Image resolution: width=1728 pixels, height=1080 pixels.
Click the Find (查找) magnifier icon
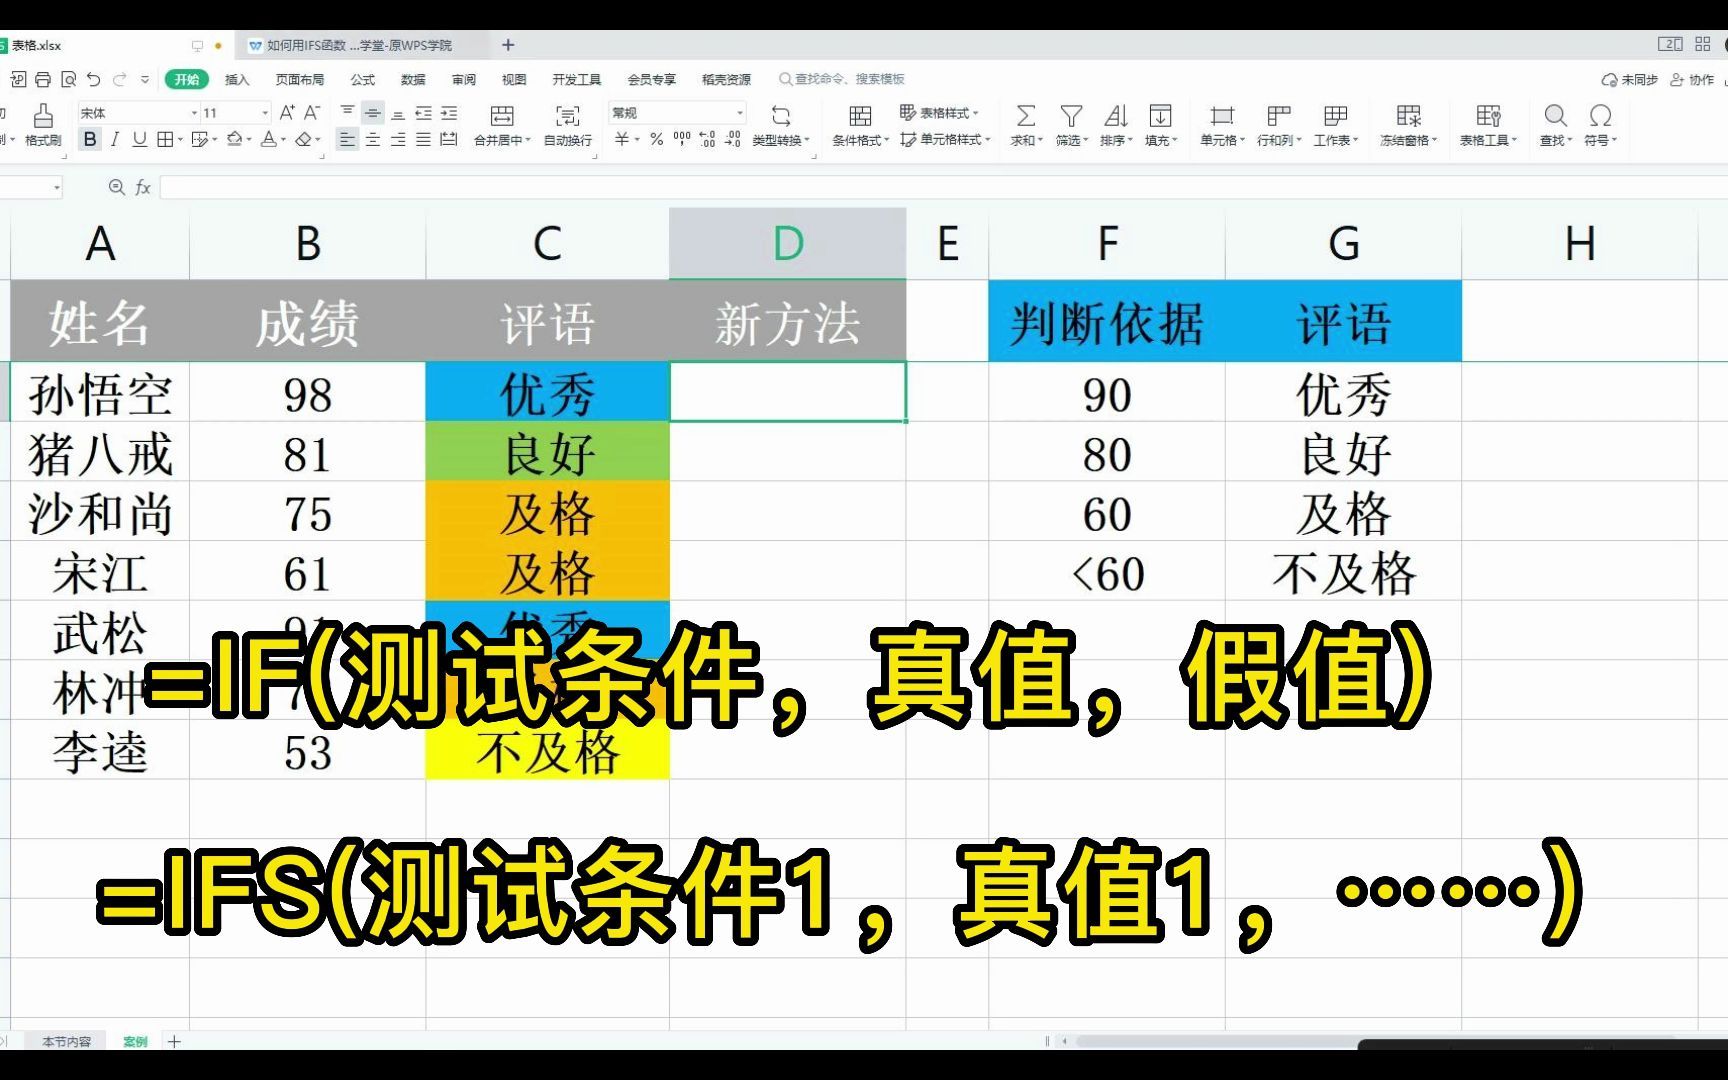point(1555,115)
